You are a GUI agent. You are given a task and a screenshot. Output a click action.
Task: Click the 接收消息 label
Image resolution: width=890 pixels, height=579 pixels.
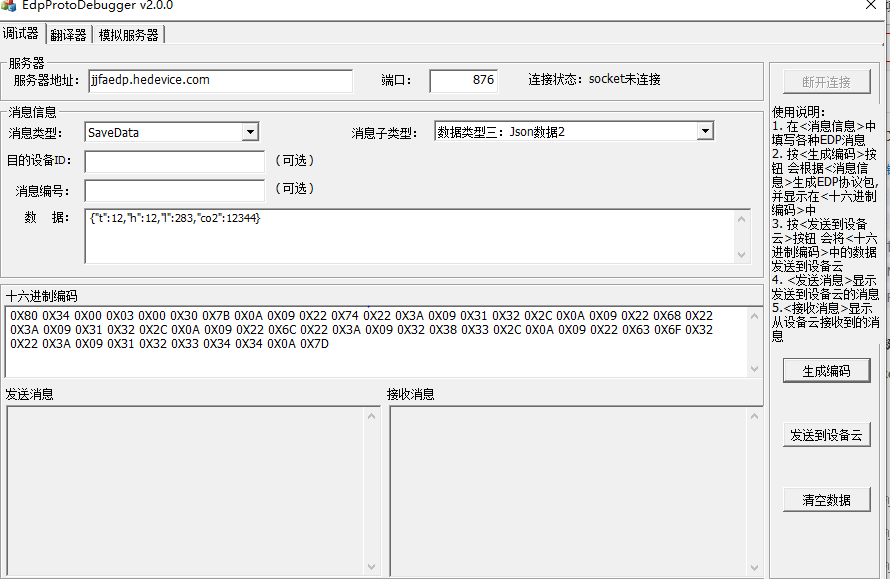(x=410, y=395)
